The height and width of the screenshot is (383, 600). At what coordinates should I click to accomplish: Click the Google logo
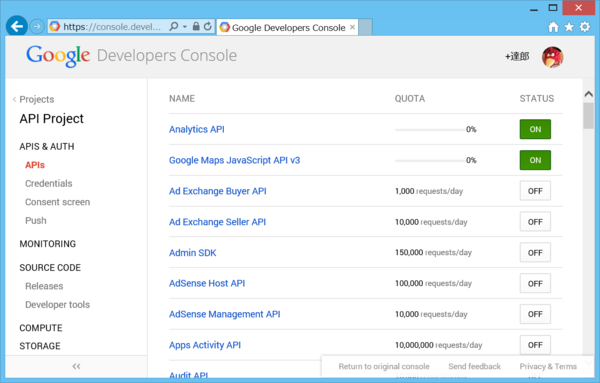(x=58, y=56)
